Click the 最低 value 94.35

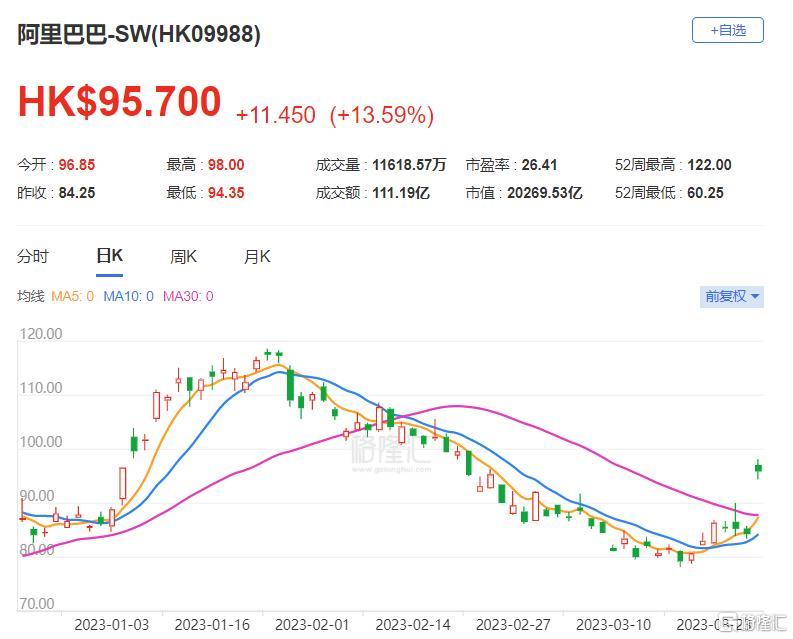click(x=226, y=193)
